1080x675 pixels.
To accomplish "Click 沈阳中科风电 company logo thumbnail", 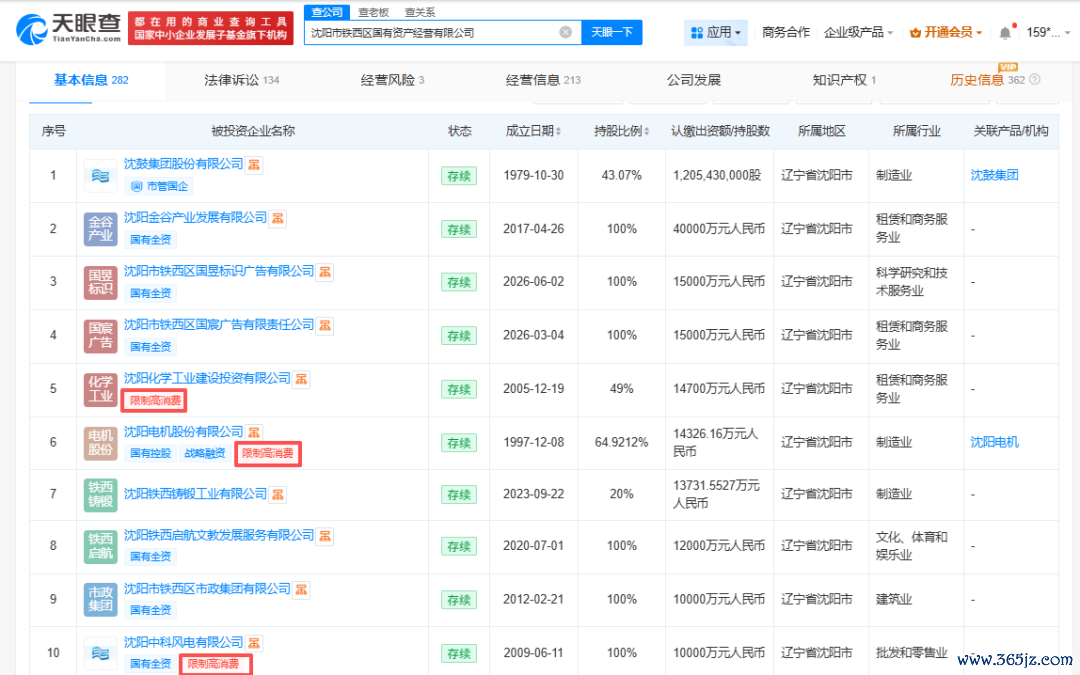I will (x=101, y=653).
